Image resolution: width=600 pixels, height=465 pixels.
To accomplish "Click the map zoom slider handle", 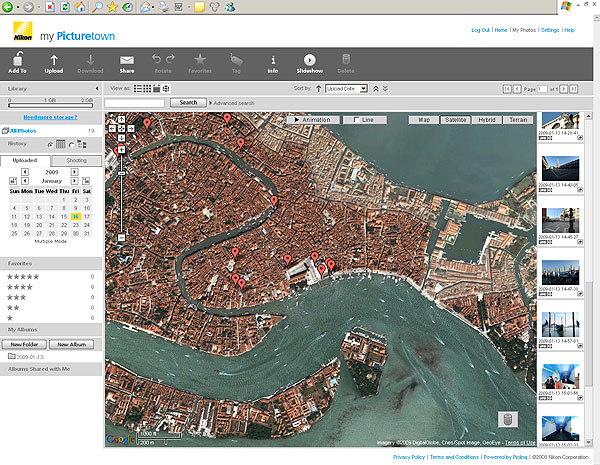I will [121, 173].
